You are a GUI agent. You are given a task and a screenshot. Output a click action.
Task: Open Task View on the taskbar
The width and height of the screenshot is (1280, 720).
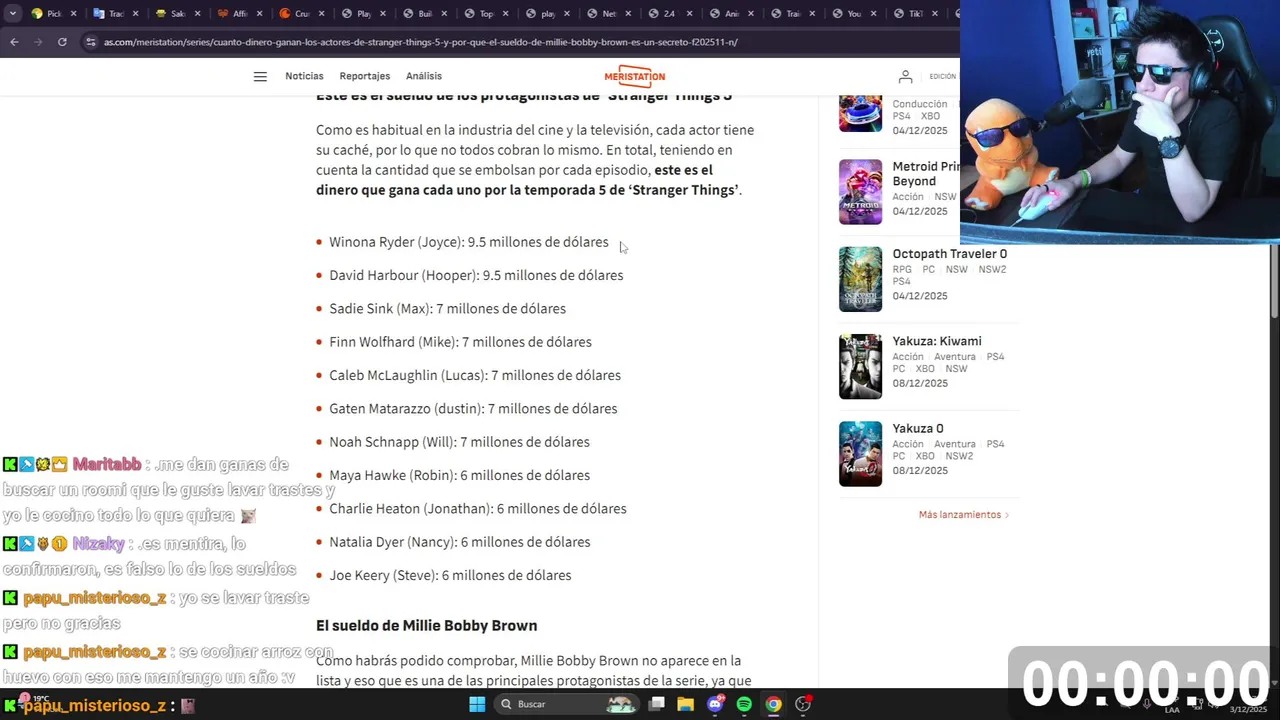point(656,704)
